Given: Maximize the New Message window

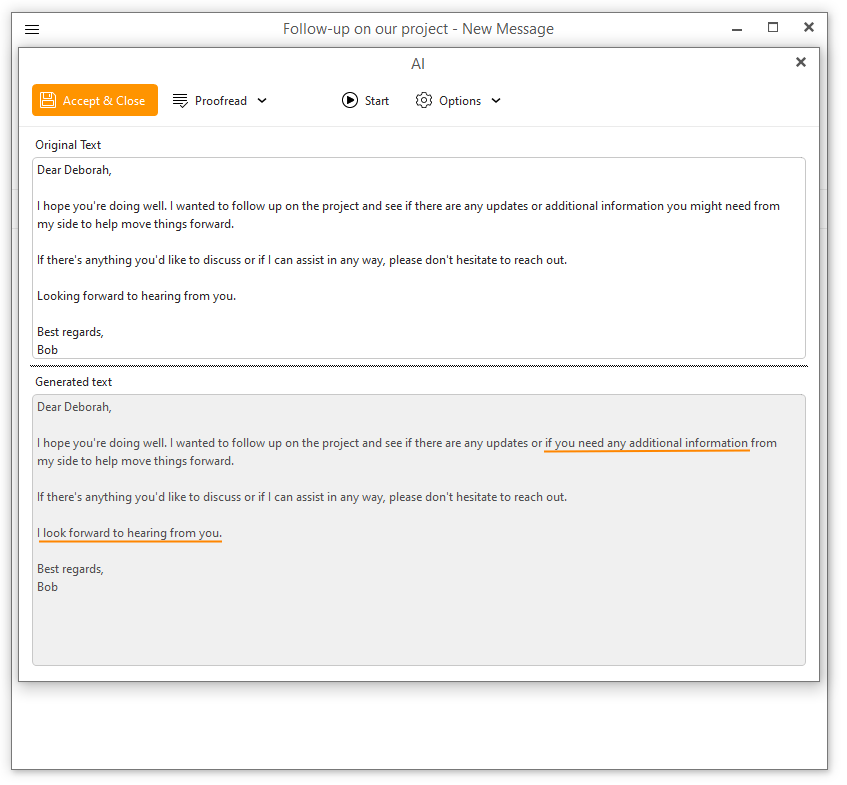Looking at the screenshot, I should (773, 28).
